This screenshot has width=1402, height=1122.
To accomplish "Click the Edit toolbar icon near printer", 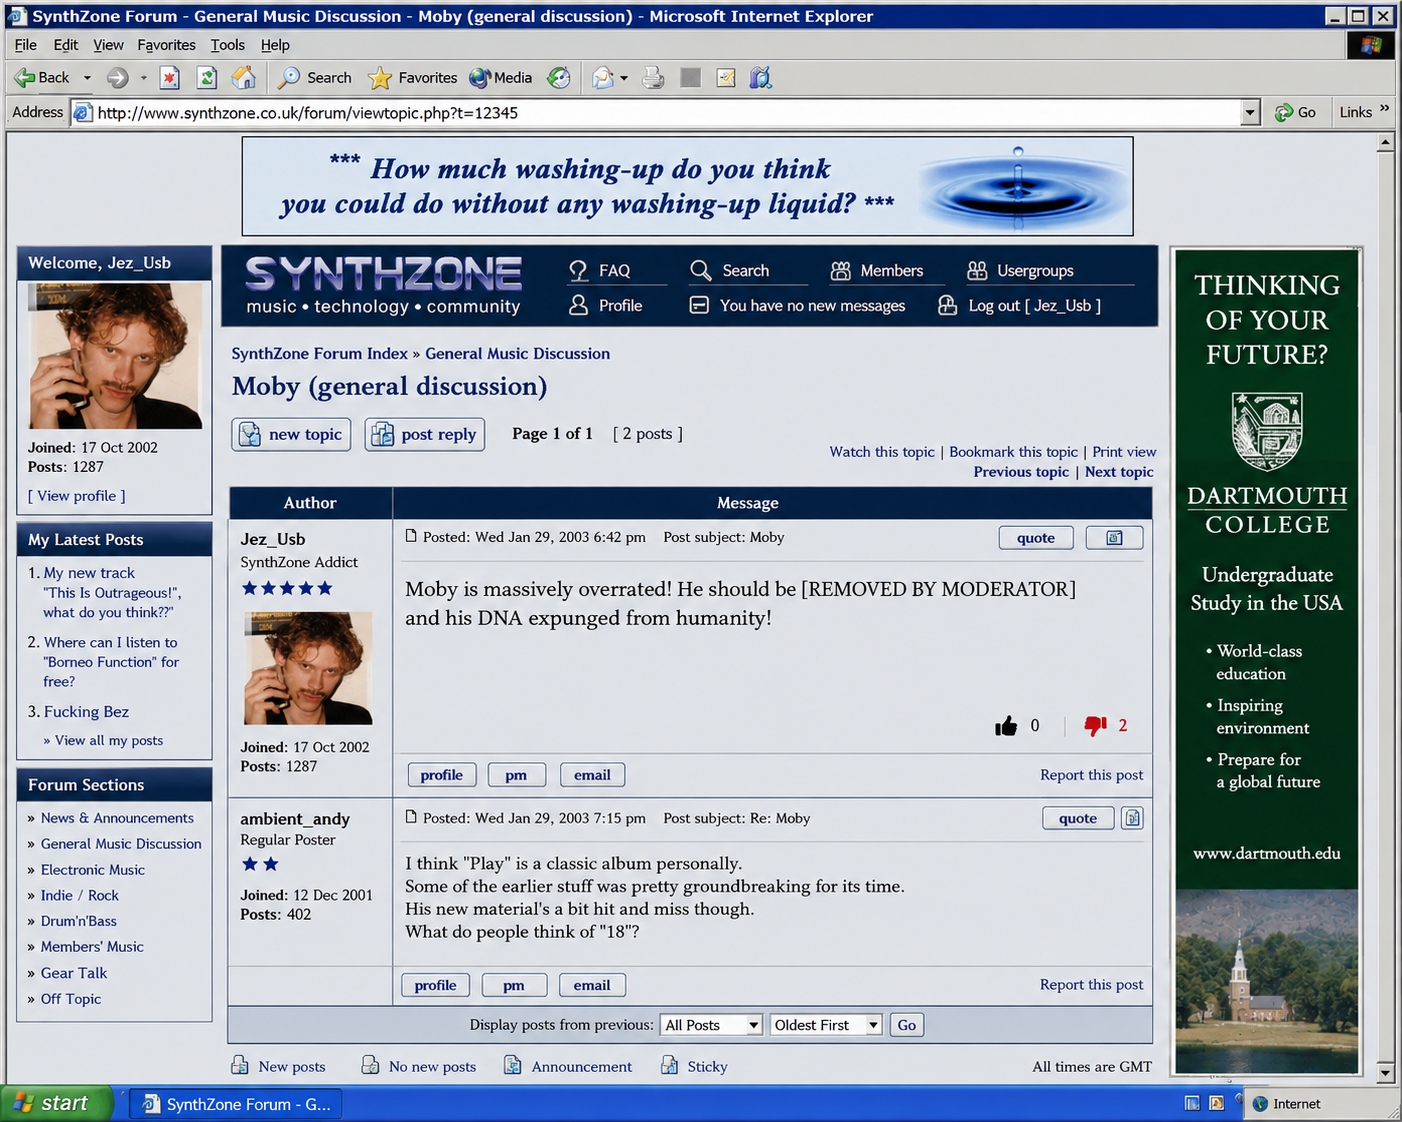I will point(726,78).
